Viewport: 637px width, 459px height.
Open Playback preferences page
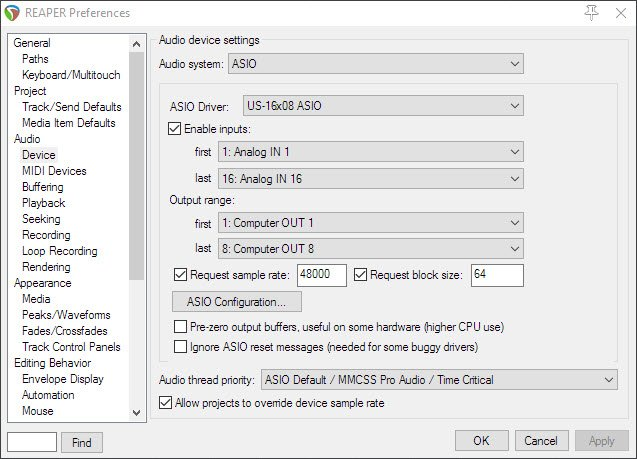(x=44, y=203)
